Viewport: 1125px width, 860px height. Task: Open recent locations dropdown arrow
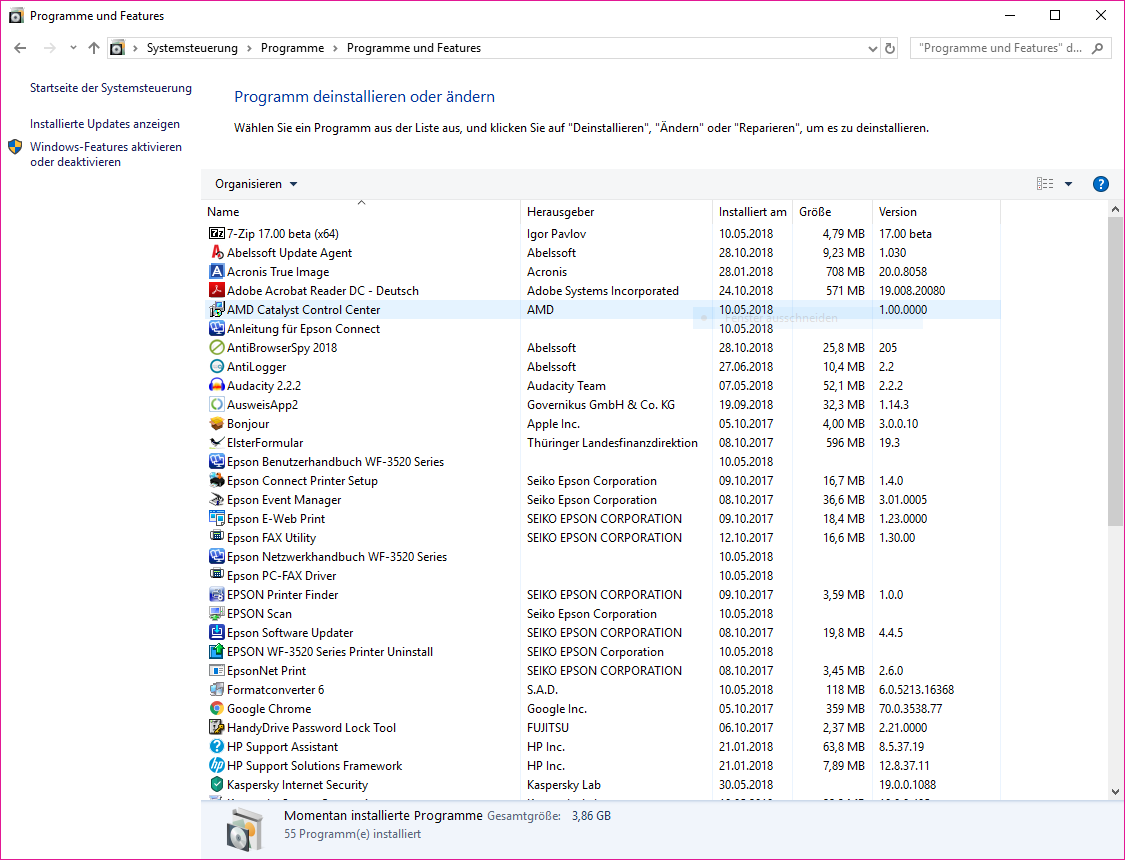pyautogui.click(x=73, y=48)
